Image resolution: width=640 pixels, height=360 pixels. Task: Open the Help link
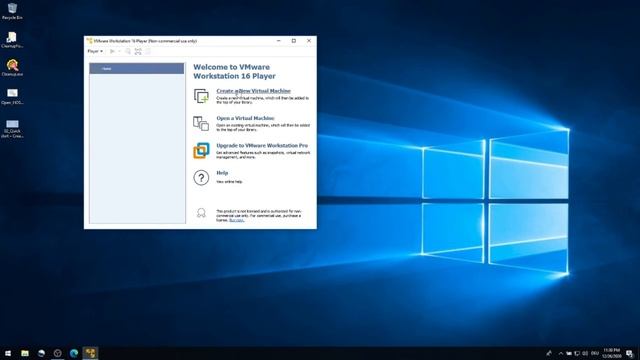222,173
